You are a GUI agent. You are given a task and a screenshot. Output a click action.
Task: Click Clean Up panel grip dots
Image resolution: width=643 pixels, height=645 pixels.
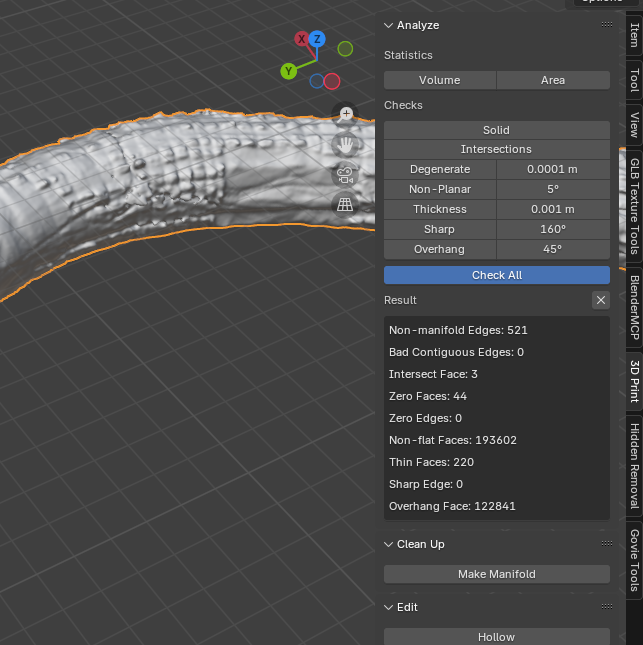tap(607, 543)
